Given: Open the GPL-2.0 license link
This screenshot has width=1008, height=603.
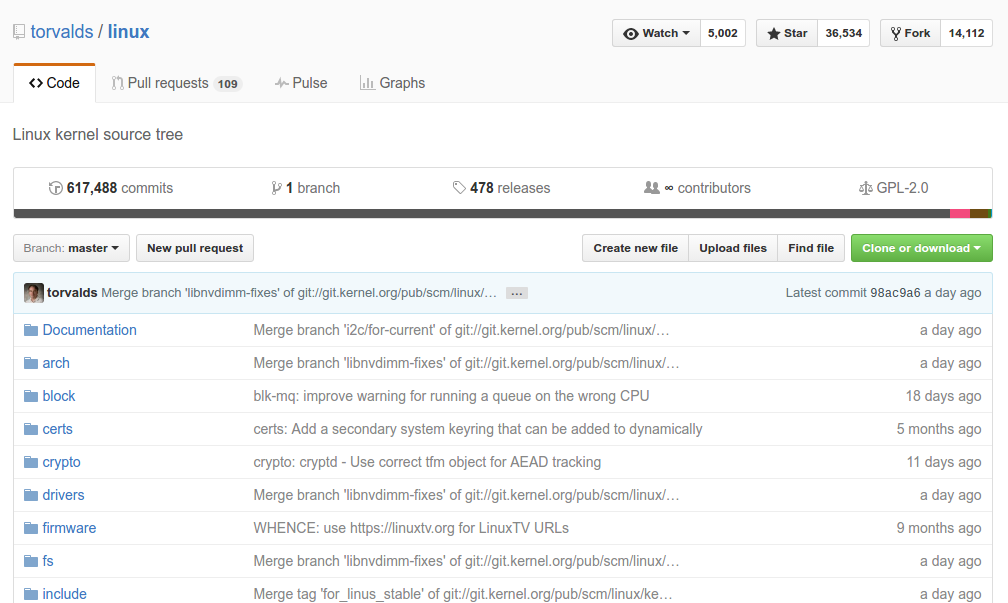Looking at the screenshot, I should [894, 188].
